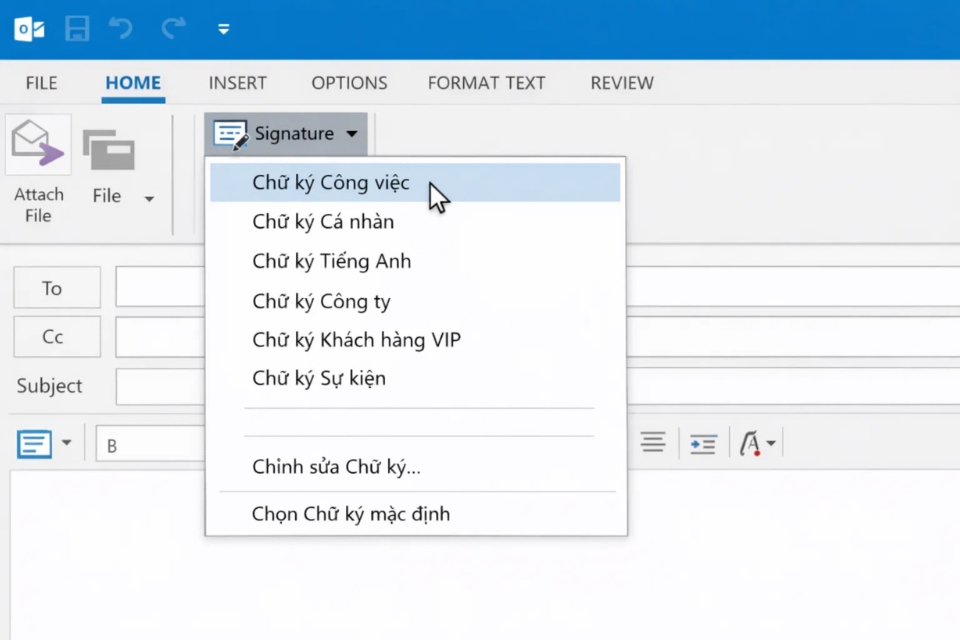
Task: Click the Undo icon
Action: pos(120,29)
